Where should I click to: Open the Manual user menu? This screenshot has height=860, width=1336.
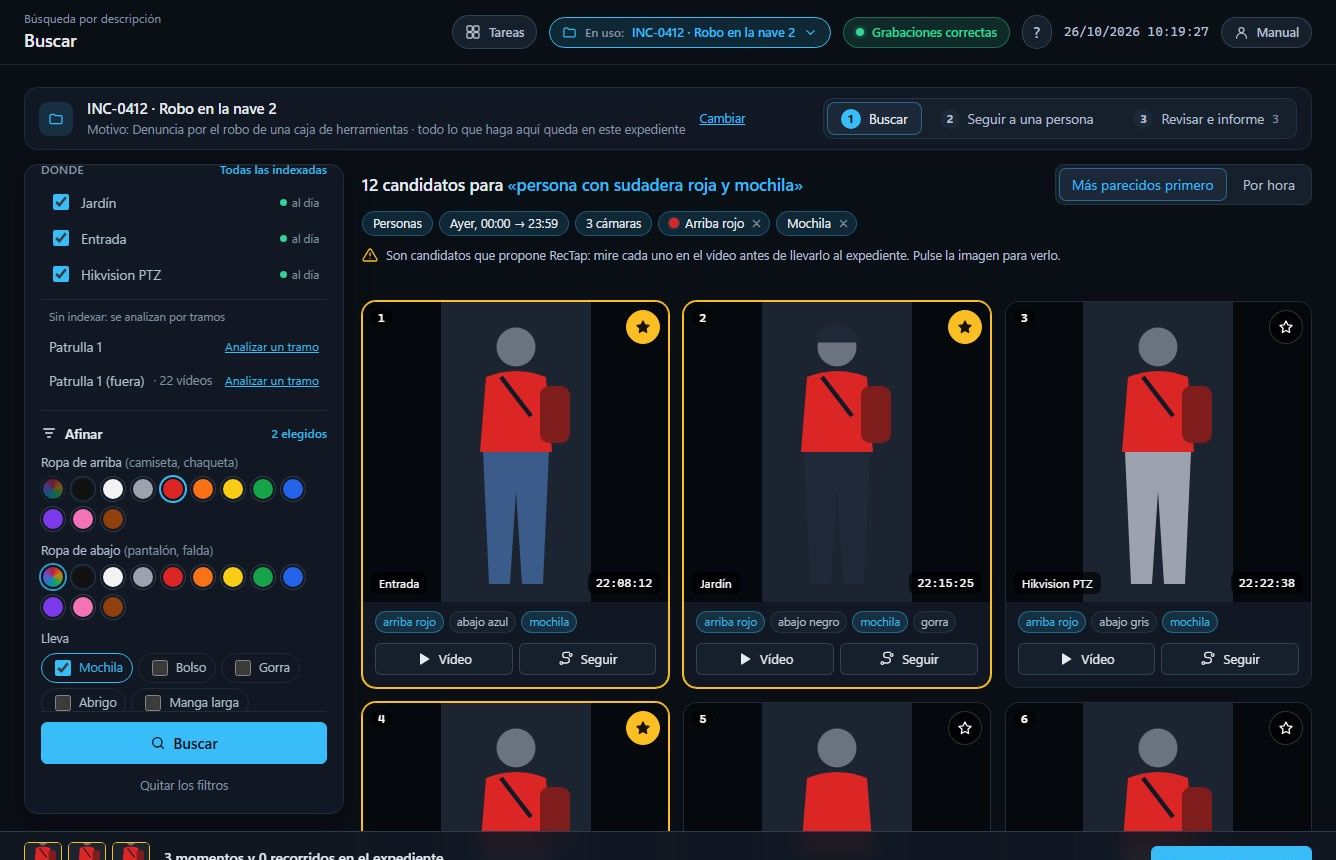coord(1267,32)
